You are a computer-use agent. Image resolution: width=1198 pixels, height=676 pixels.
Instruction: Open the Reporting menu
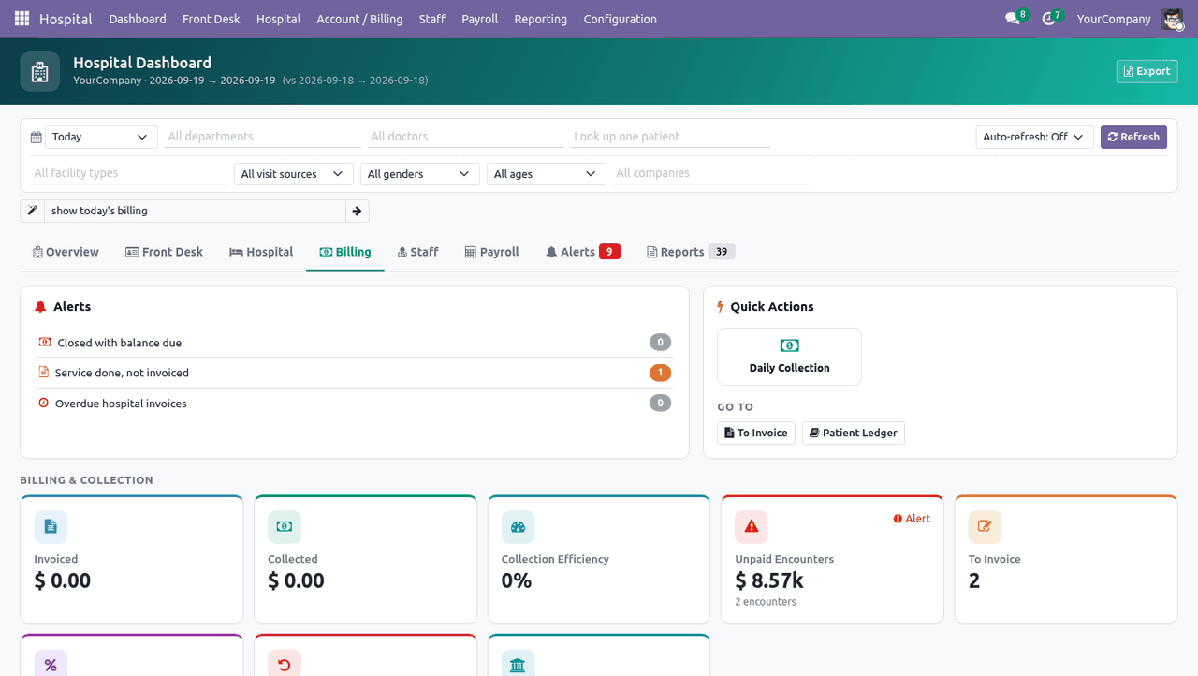coord(540,18)
